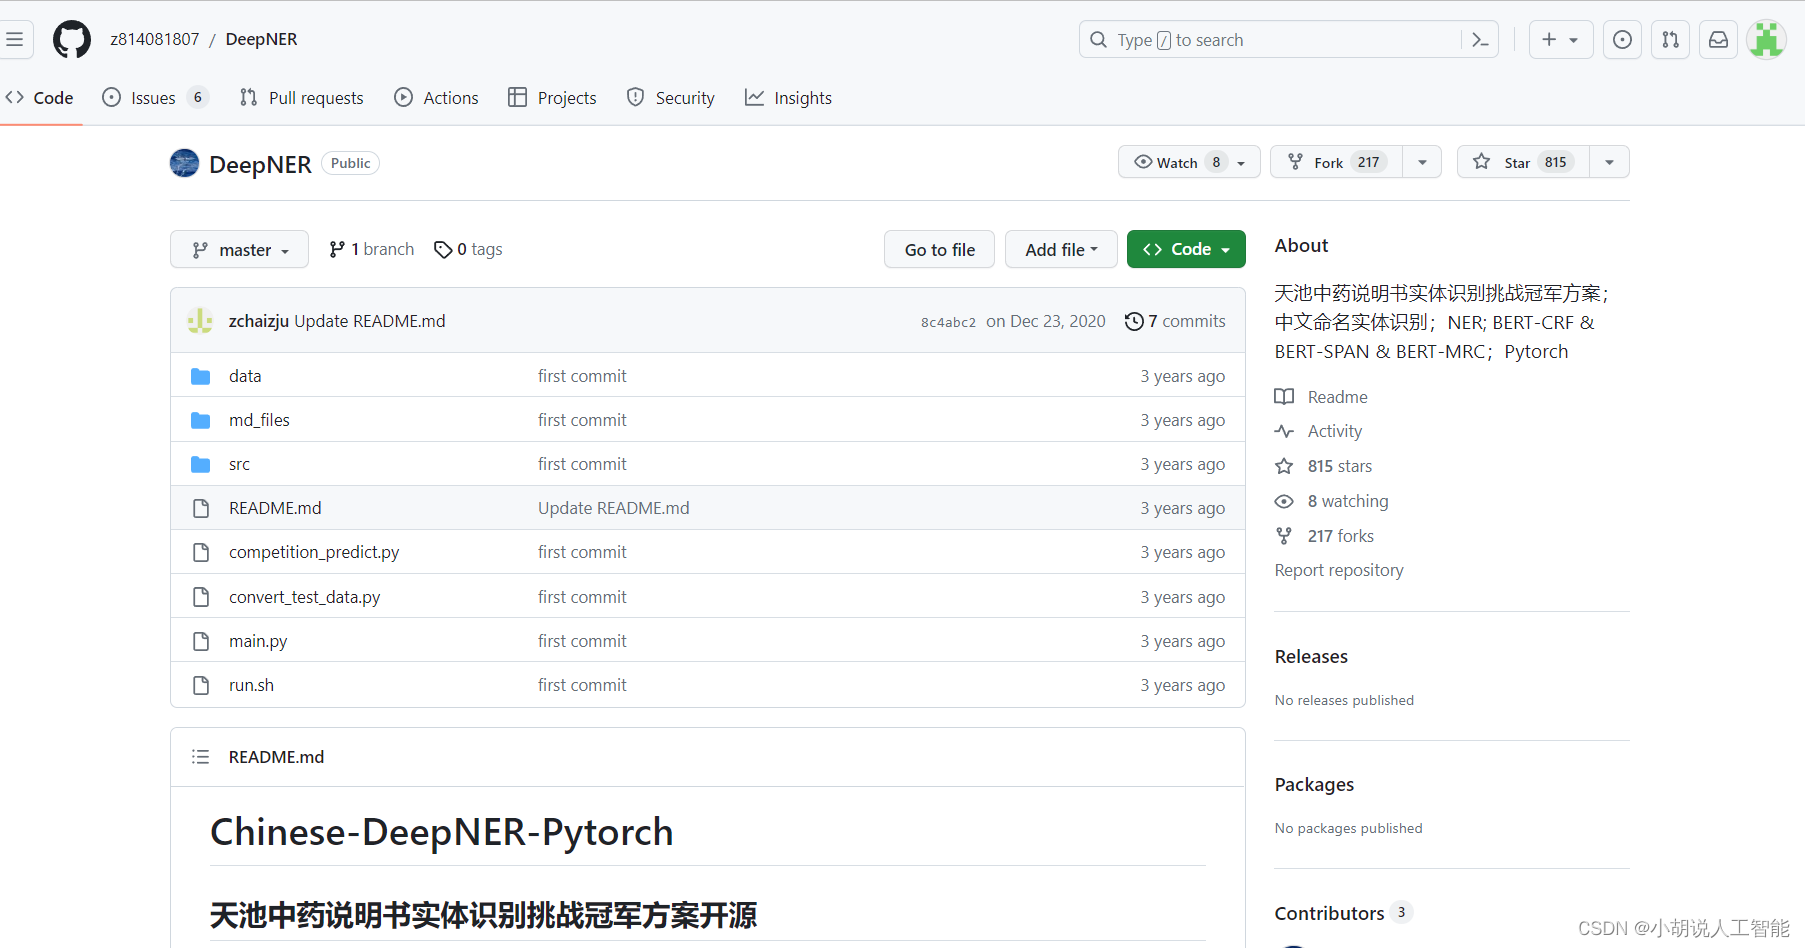
Task: Switch to the Actions tab
Action: [436, 98]
